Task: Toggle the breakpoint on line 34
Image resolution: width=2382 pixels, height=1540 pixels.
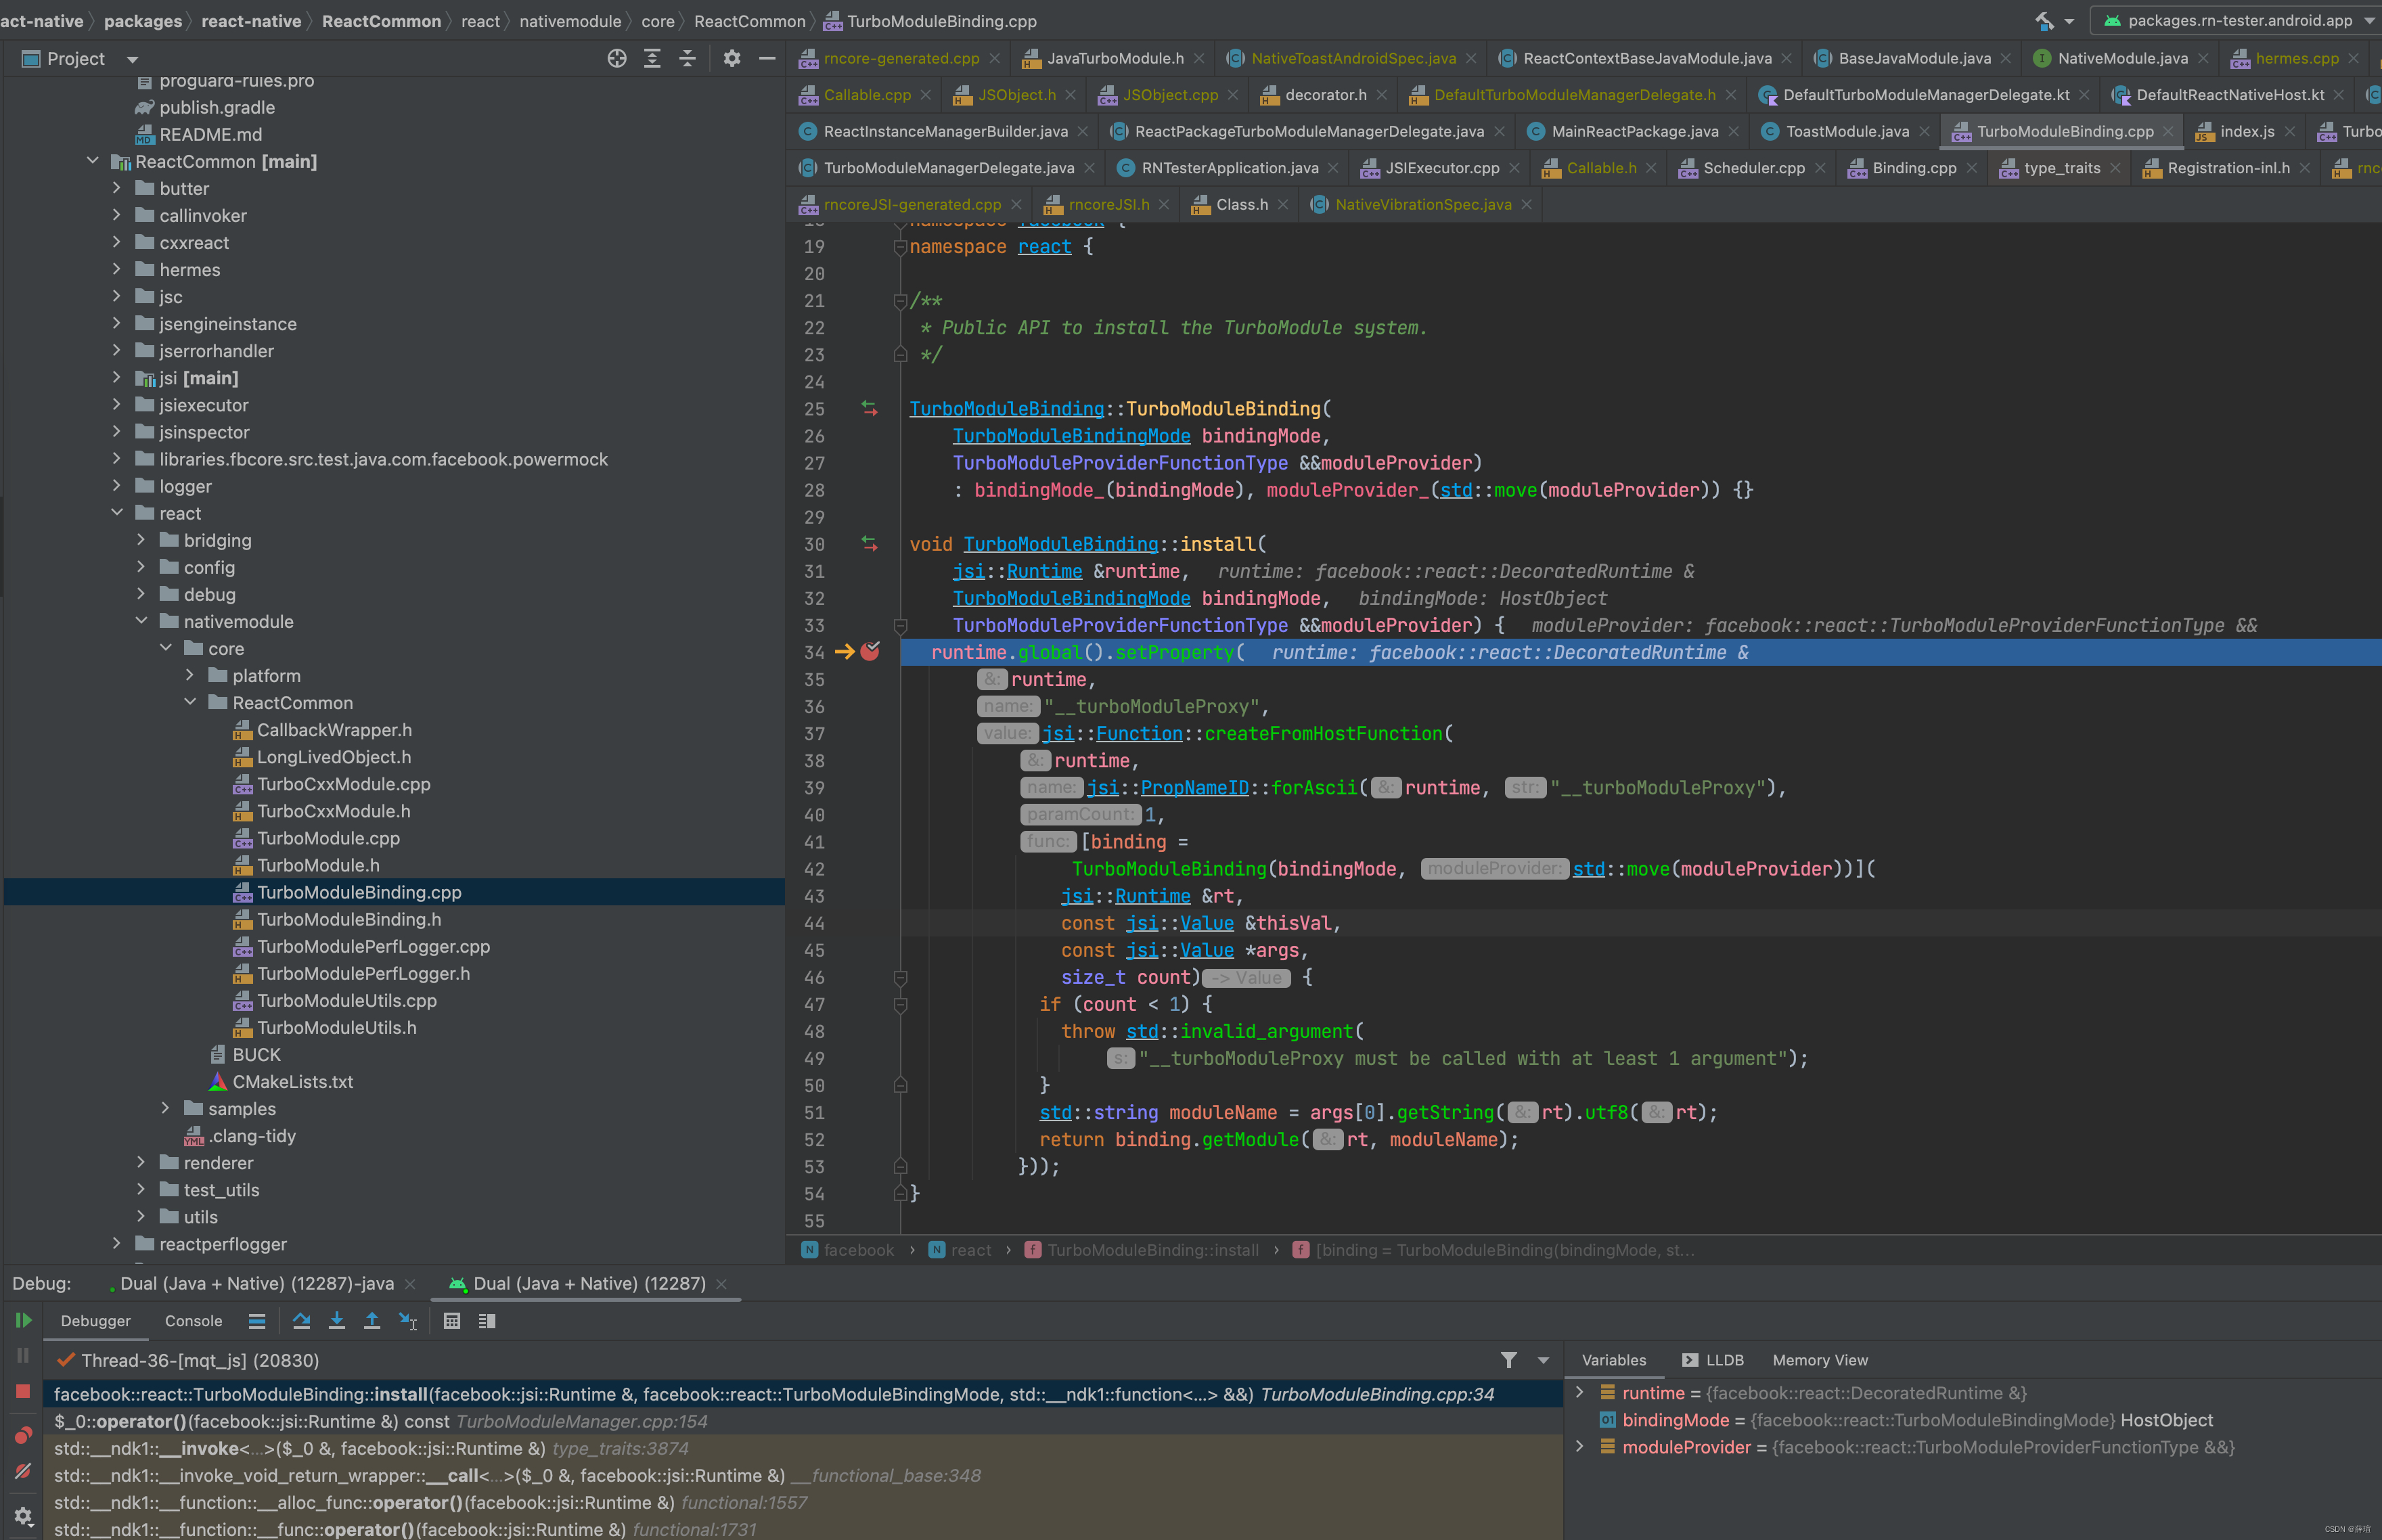Action: point(870,652)
